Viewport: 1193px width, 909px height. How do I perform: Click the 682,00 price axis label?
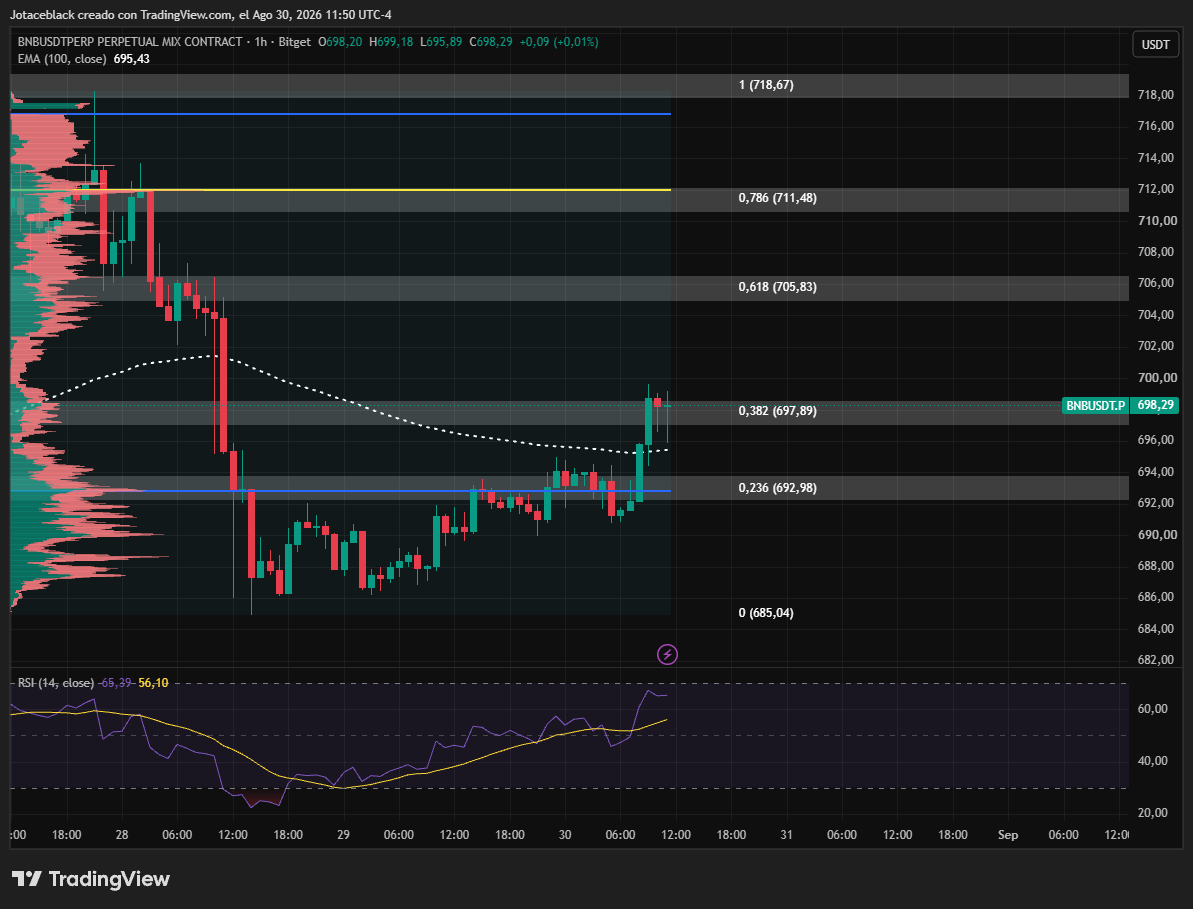[1155, 660]
